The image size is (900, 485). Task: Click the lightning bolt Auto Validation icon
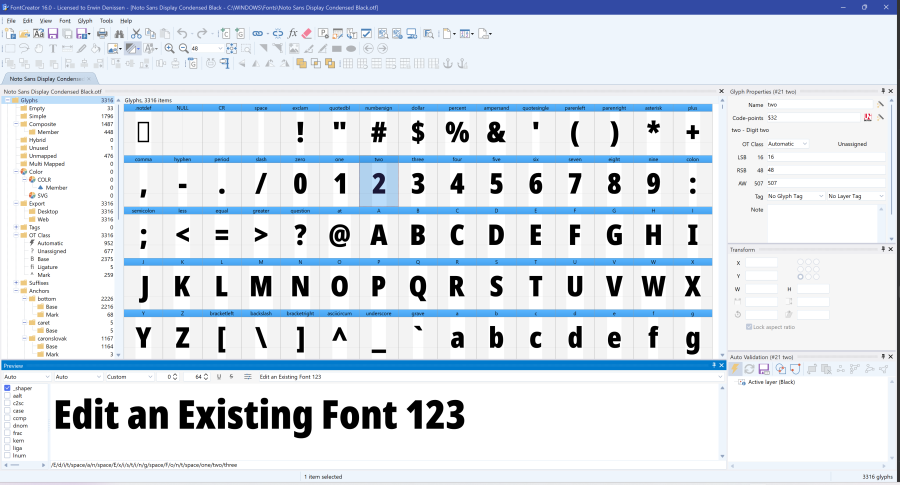click(x=735, y=369)
